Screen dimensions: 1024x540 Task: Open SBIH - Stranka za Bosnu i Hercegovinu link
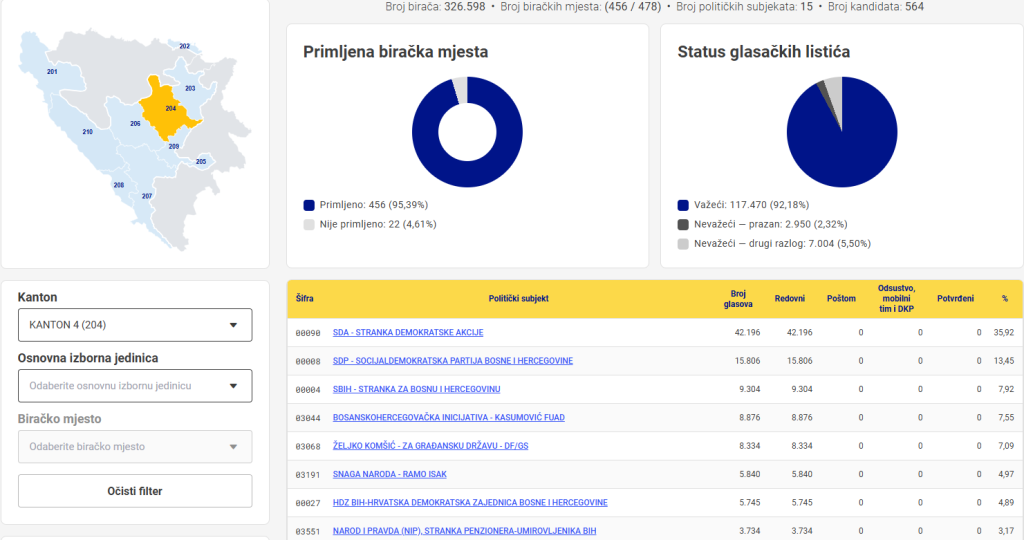[x=417, y=389]
